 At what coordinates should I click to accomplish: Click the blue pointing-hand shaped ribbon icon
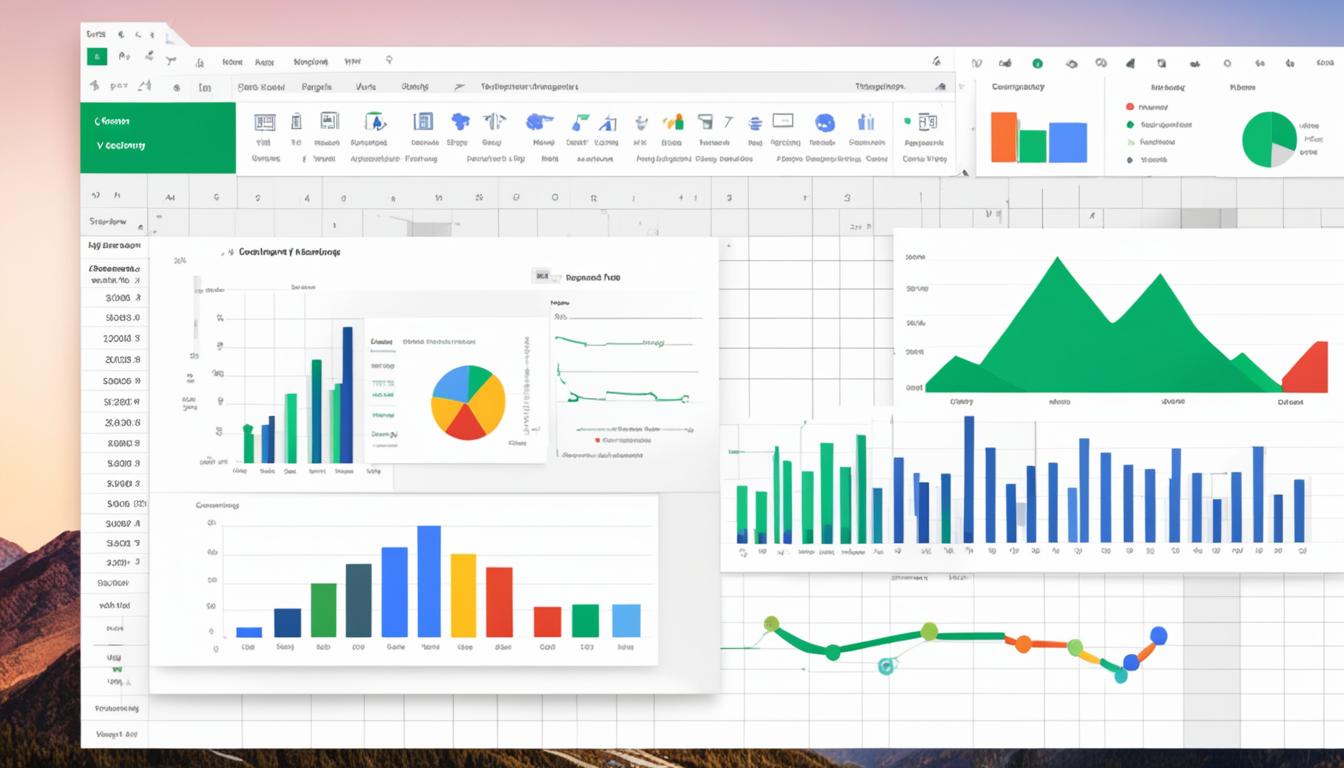point(540,122)
